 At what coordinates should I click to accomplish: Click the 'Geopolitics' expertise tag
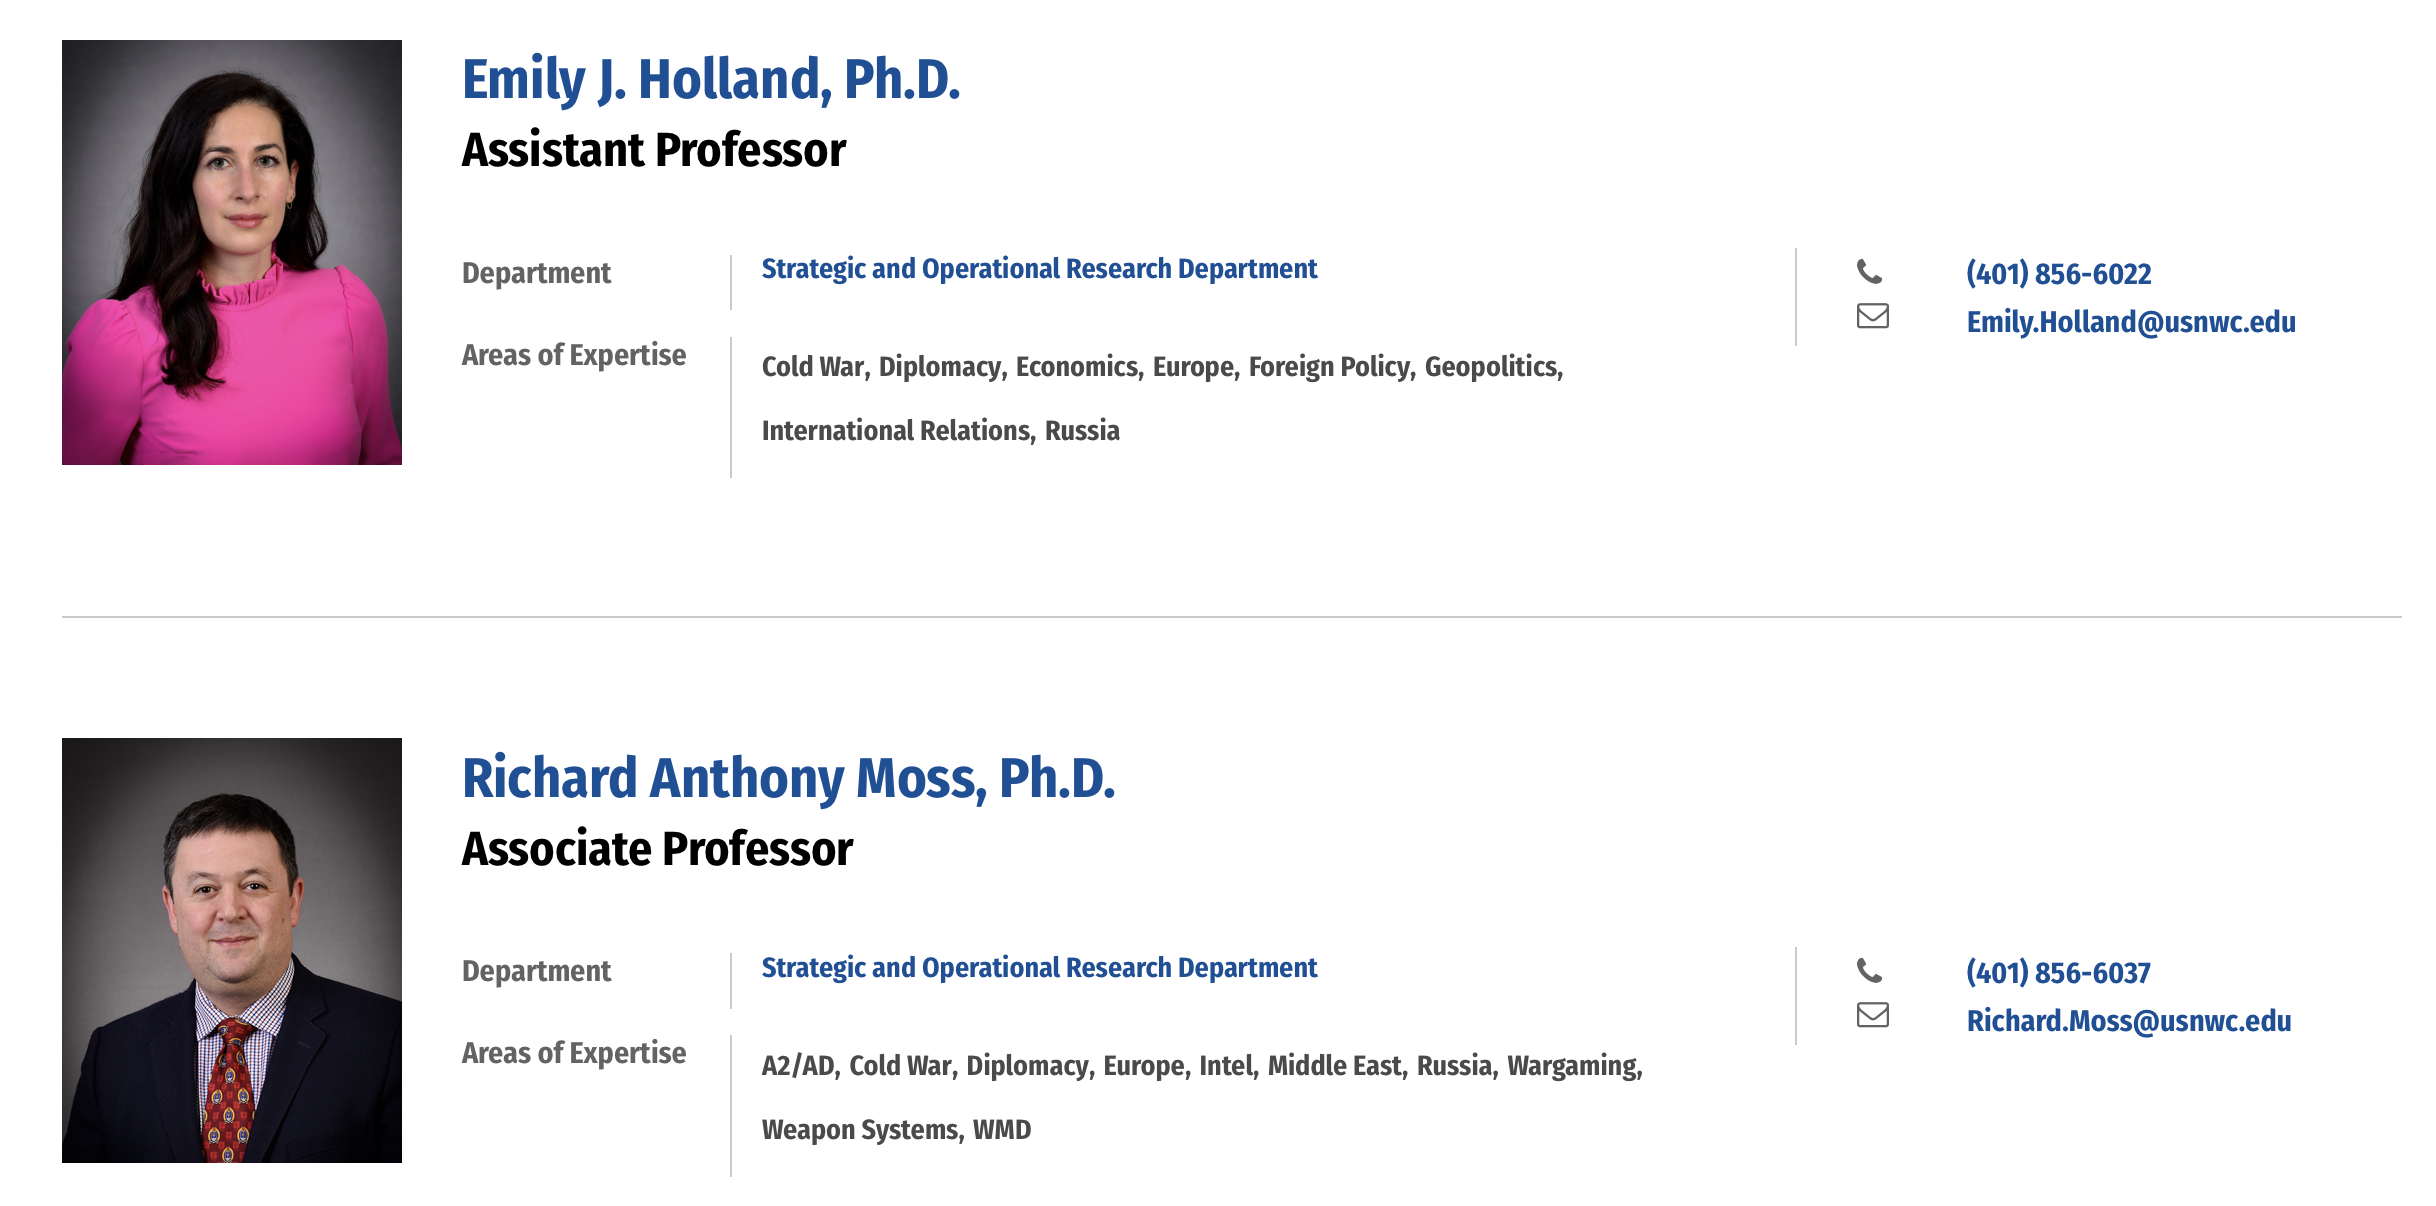(x=1490, y=368)
